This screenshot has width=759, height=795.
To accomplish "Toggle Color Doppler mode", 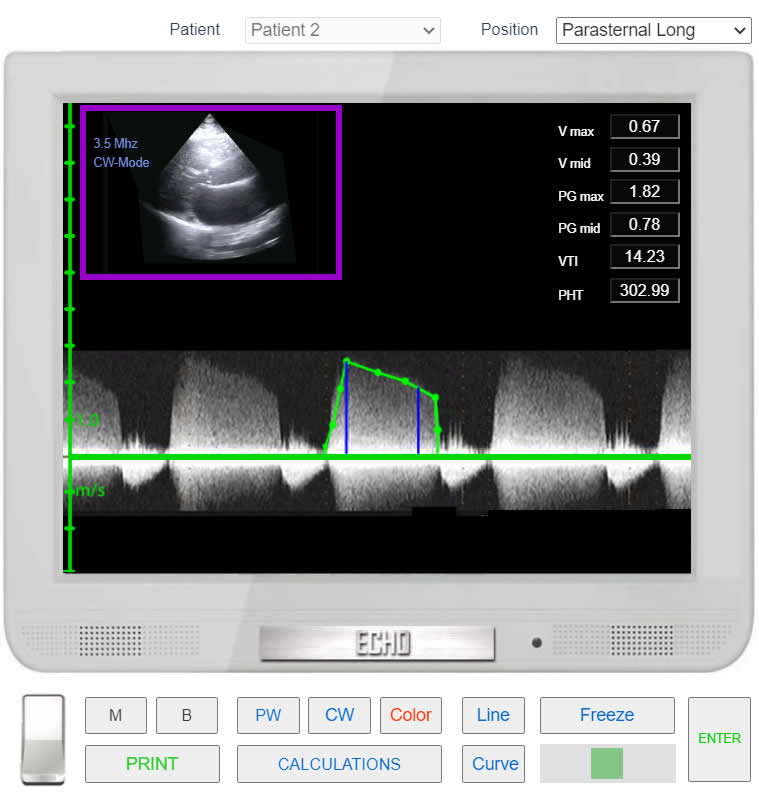I will pyautogui.click(x=410, y=715).
